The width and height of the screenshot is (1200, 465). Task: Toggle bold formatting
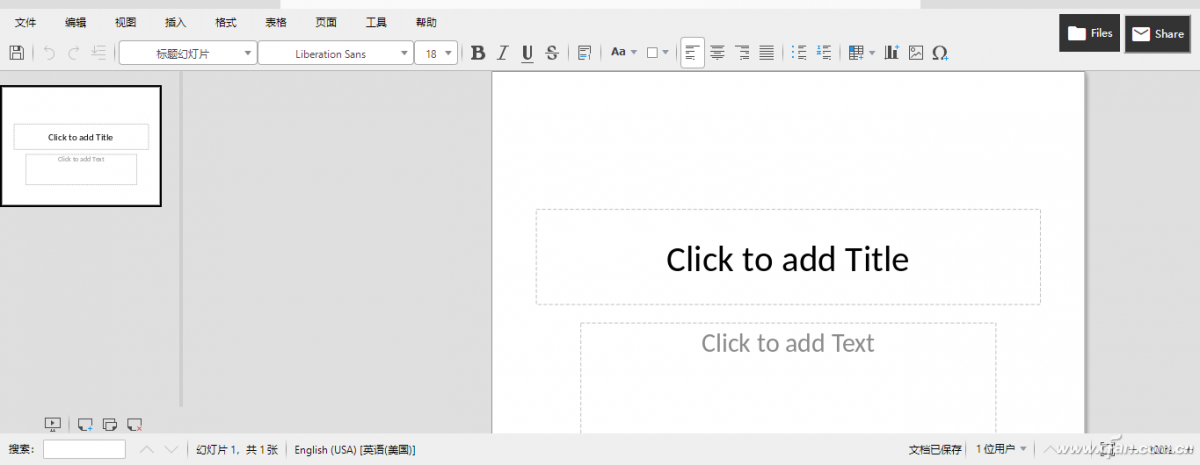(478, 53)
